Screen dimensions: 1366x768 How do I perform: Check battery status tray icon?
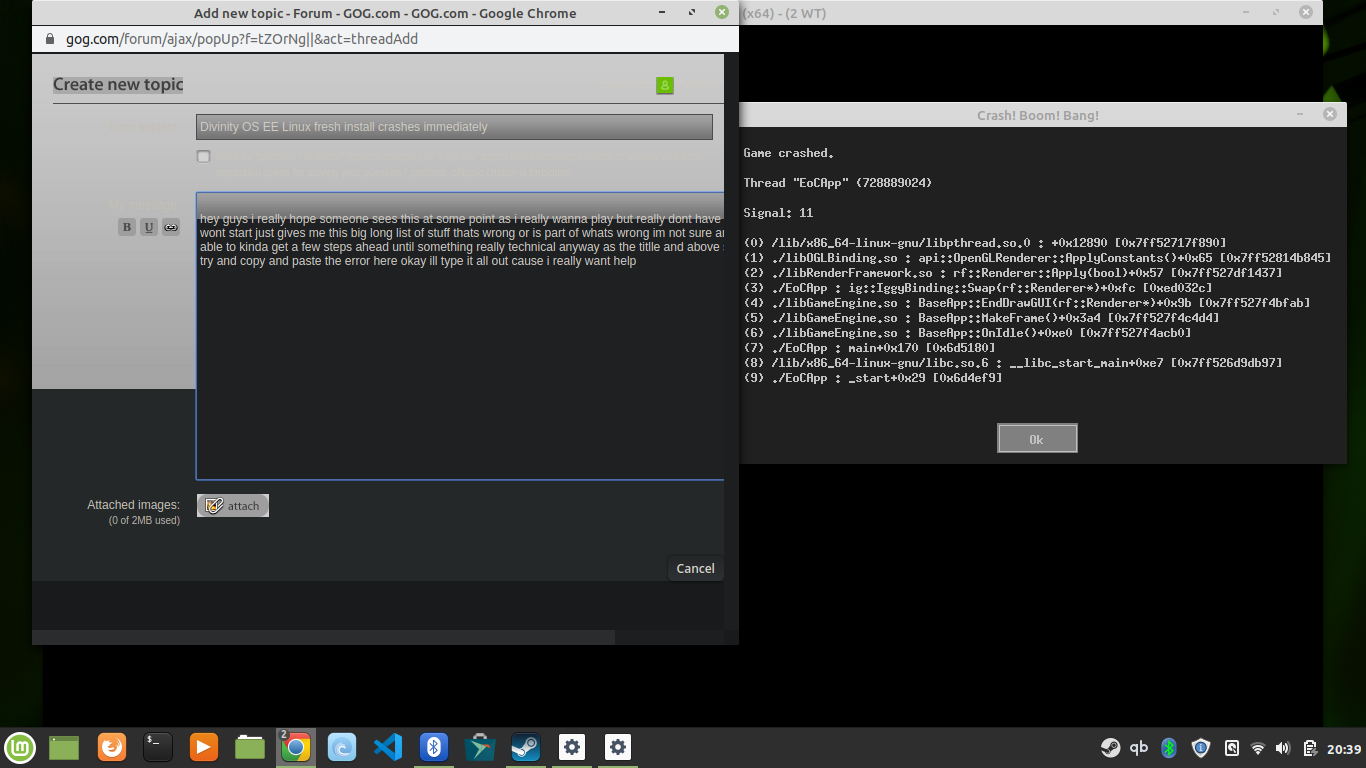click(x=1311, y=748)
